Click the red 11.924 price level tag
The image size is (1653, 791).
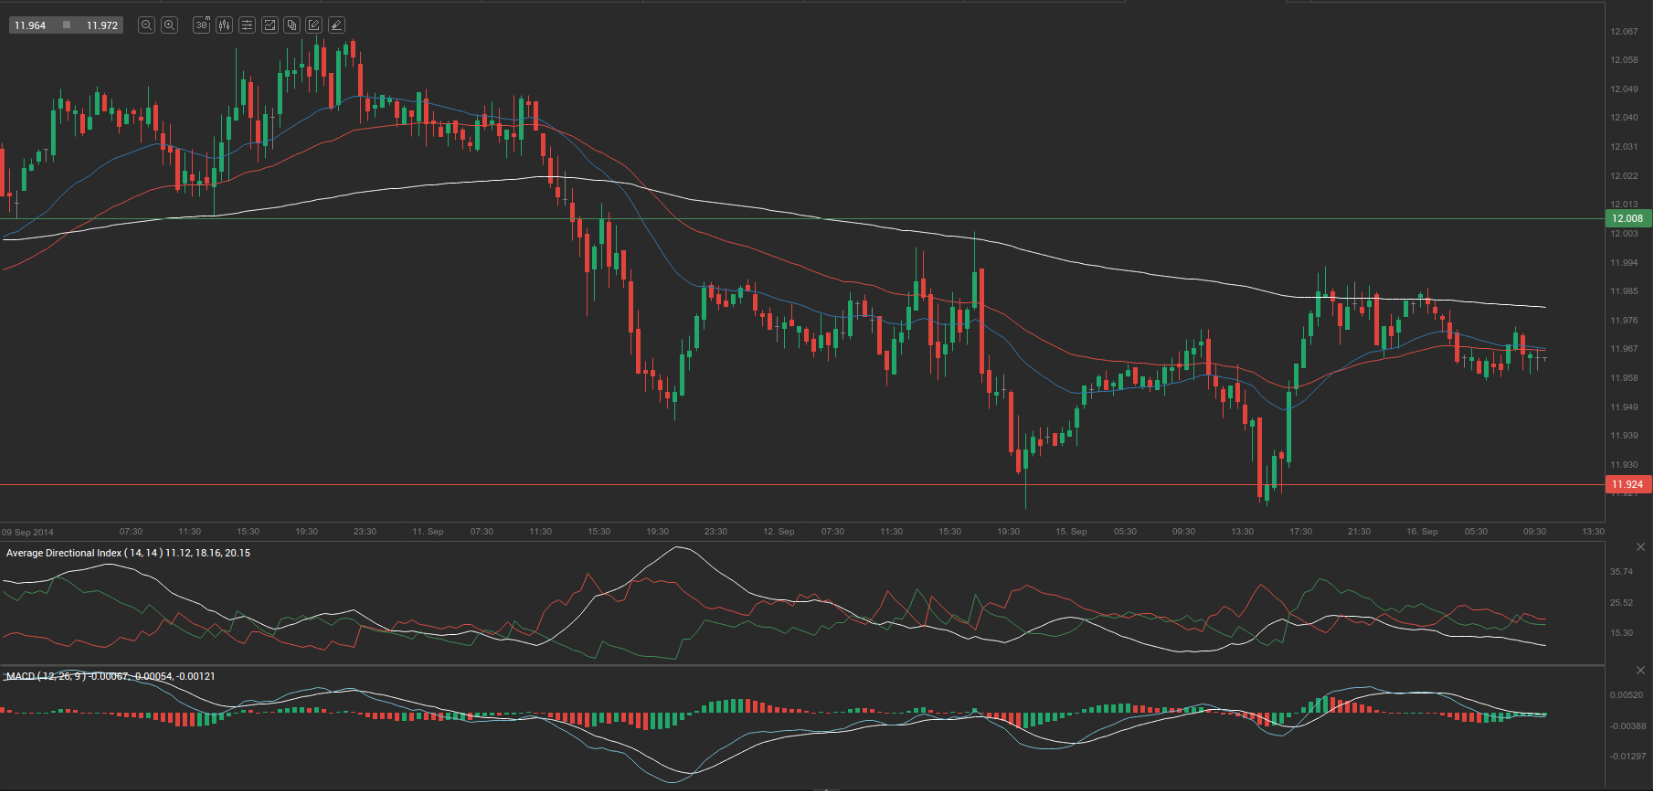(x=1627, y=484)
